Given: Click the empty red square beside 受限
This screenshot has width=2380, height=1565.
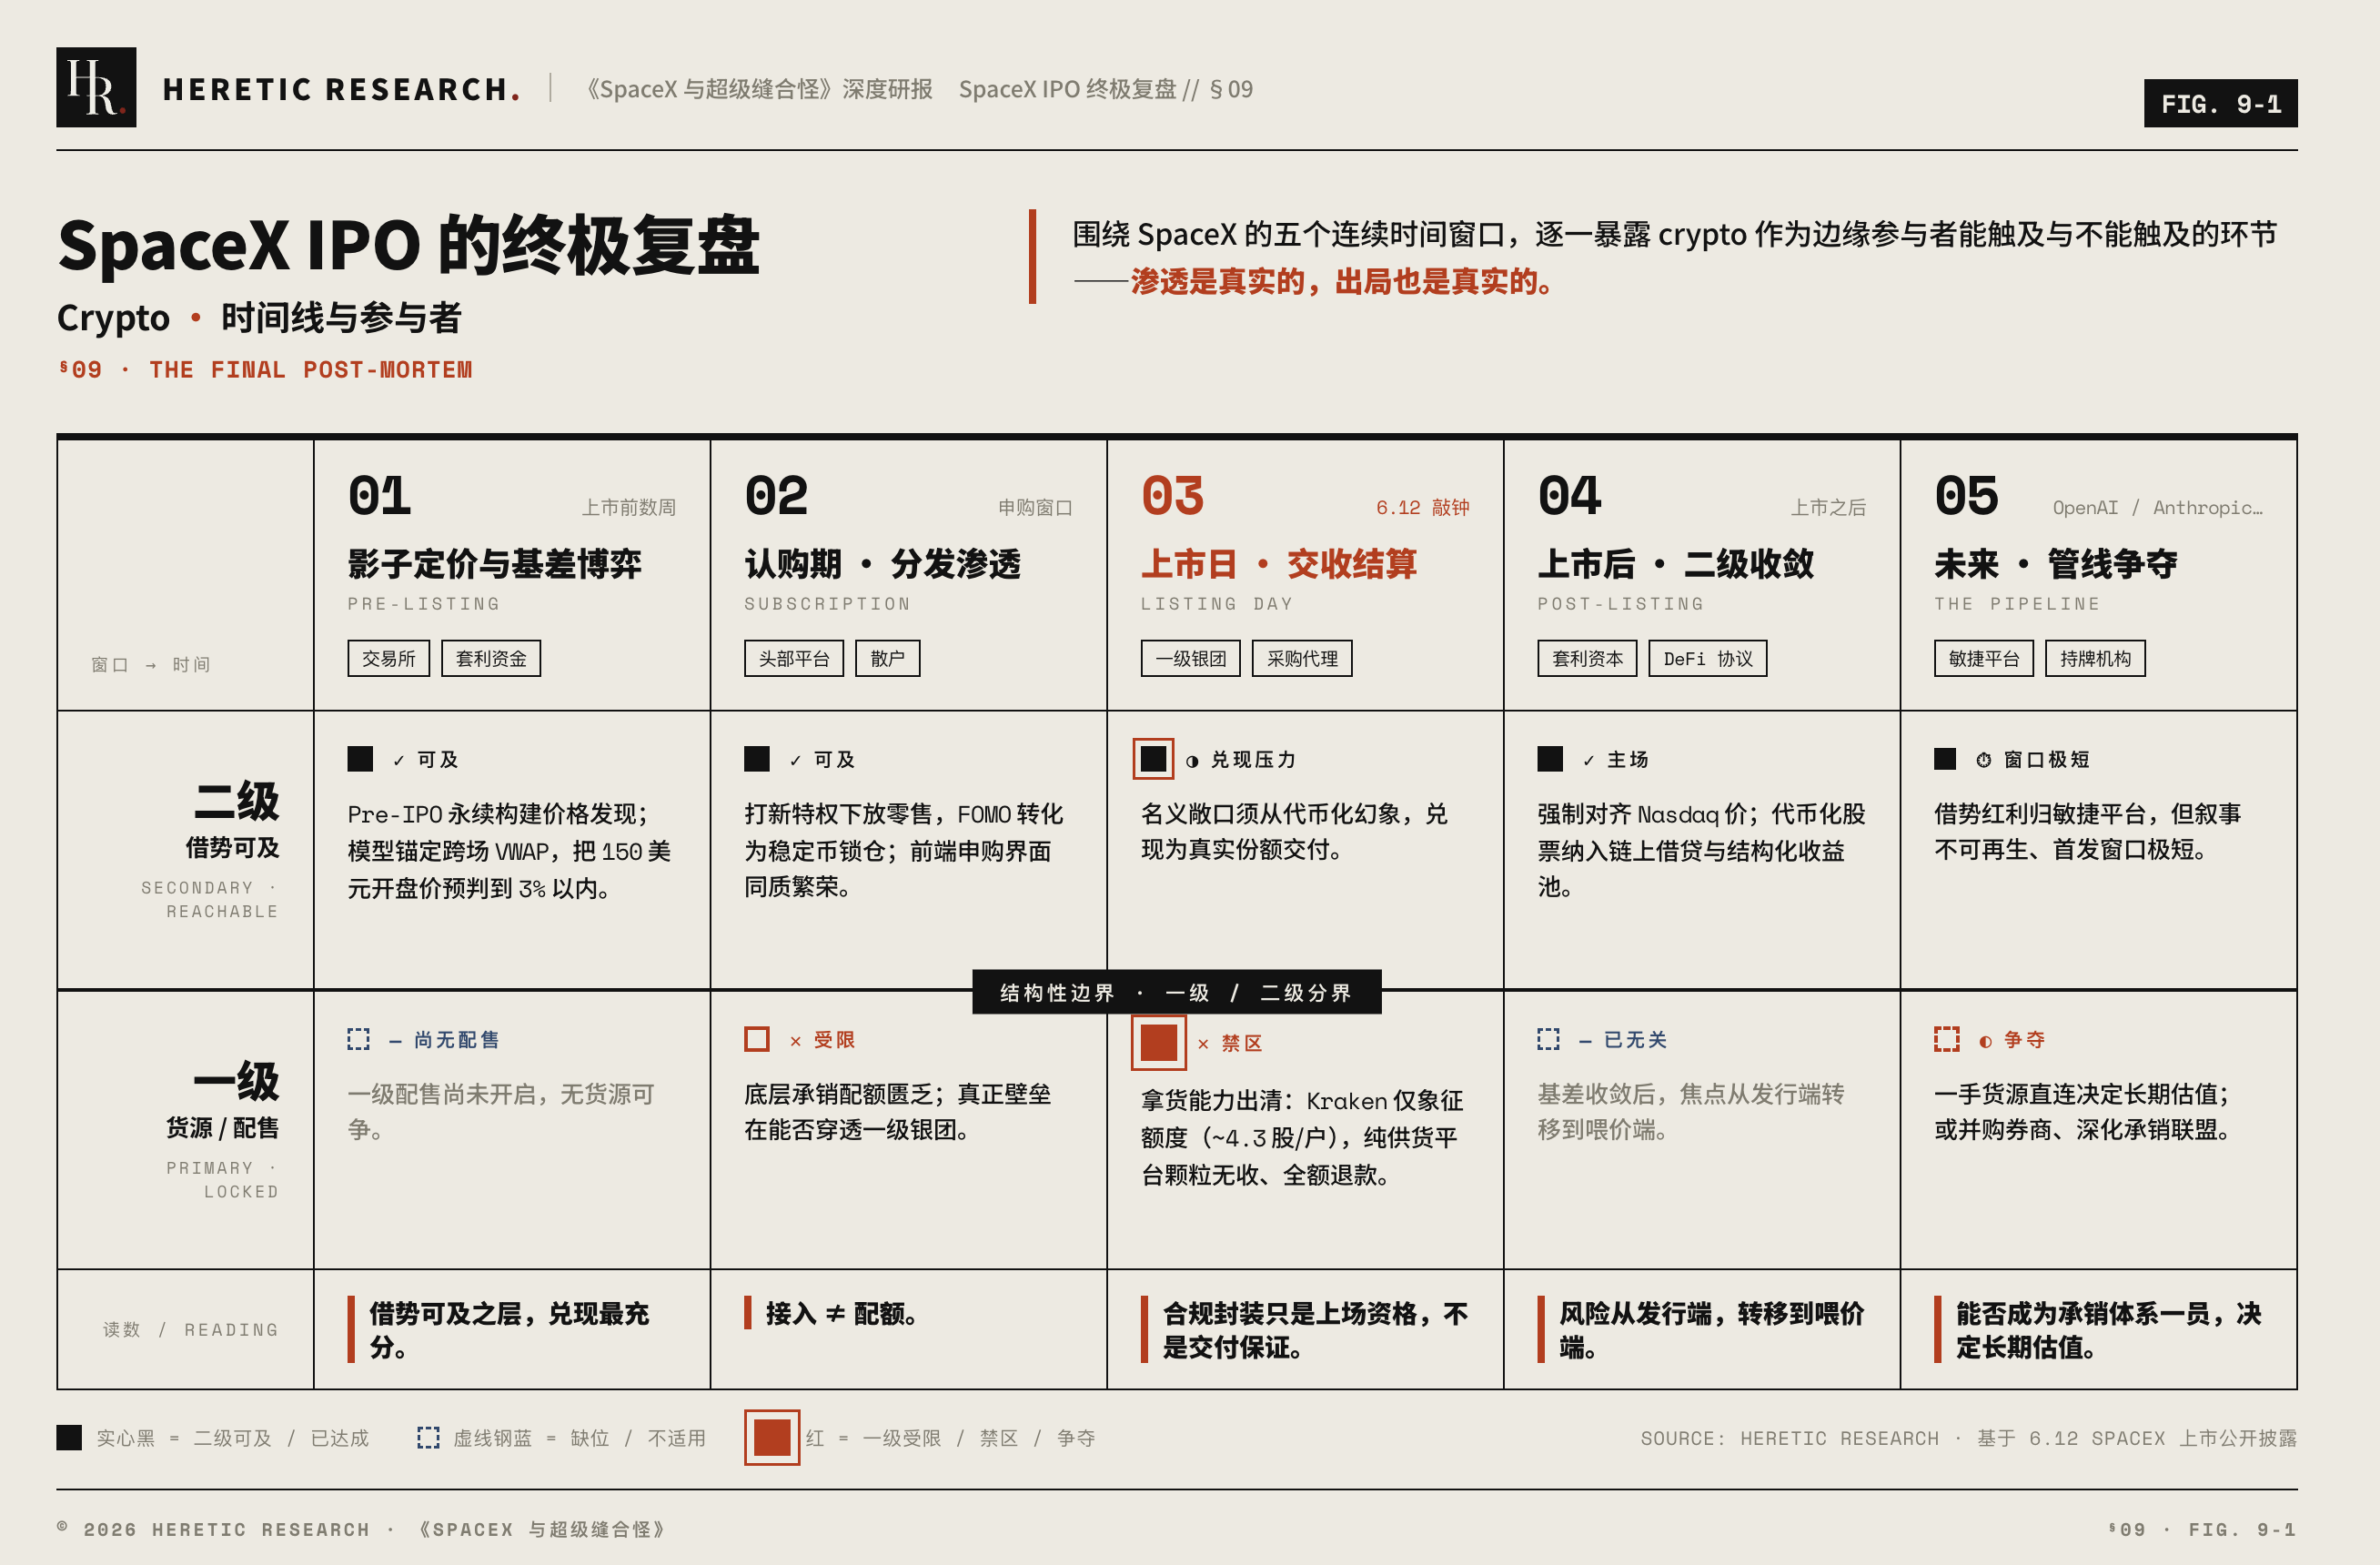Looking at the screenshot, I should pos(757,1040).
